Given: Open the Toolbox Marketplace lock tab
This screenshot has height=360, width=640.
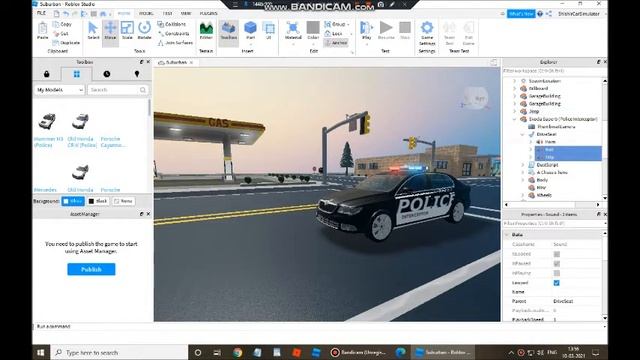Looking at the screenshot, I should pos(47,74).
